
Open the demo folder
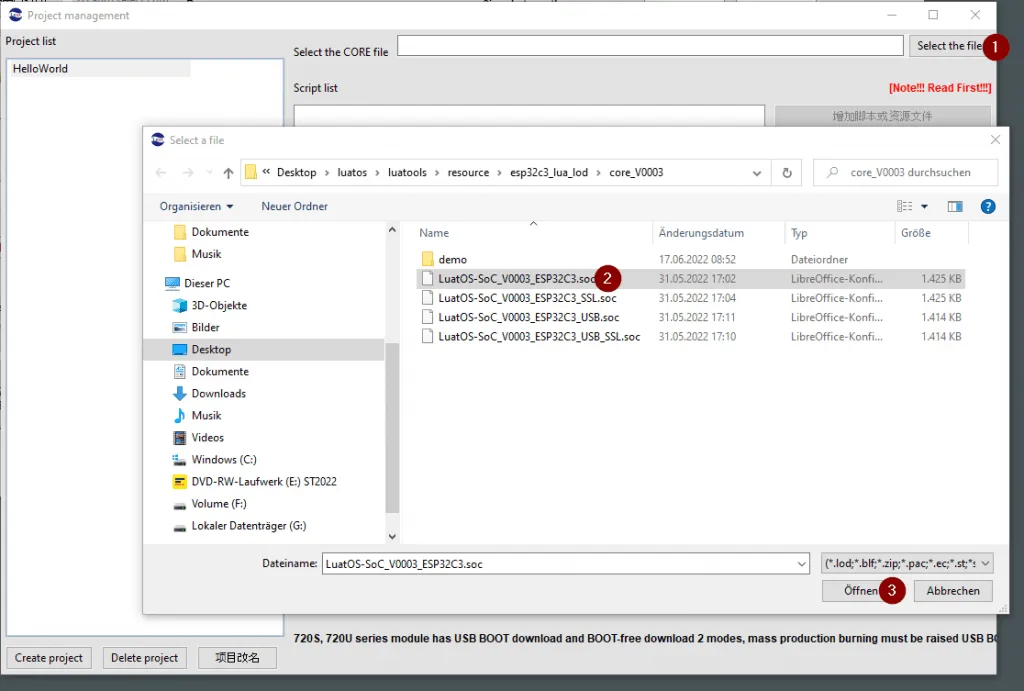coord(452,259)
